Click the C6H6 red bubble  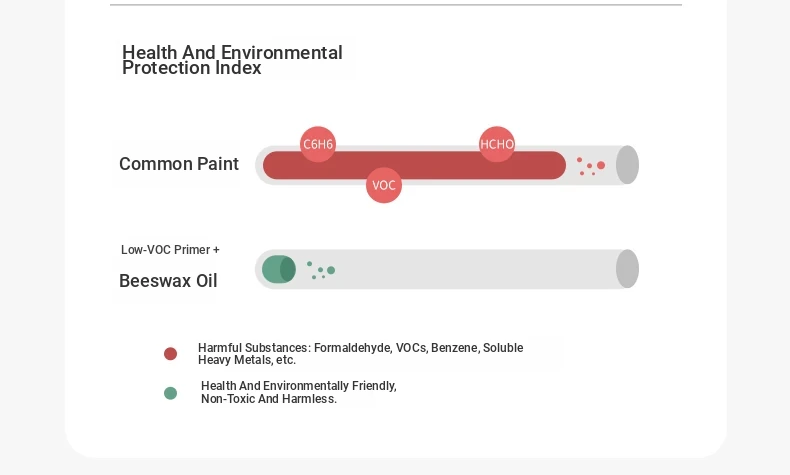coord(317,144)
